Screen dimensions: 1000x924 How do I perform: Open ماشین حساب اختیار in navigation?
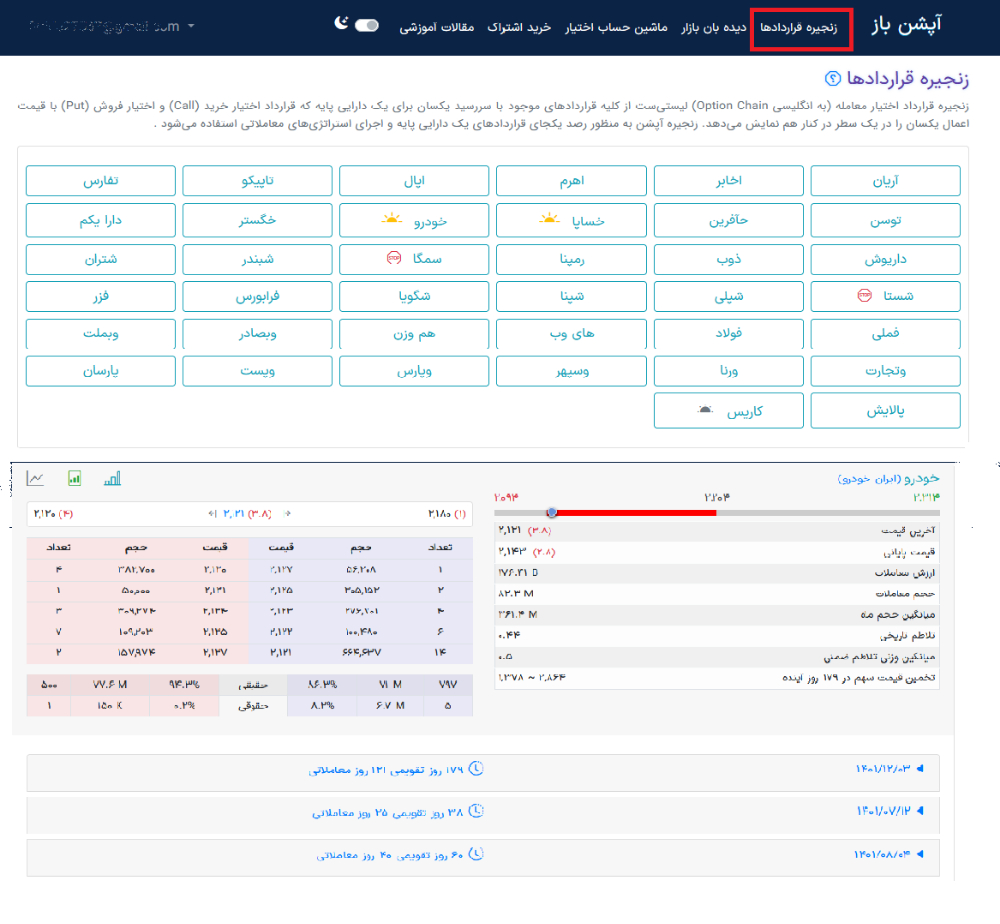(x=616, y=27)
